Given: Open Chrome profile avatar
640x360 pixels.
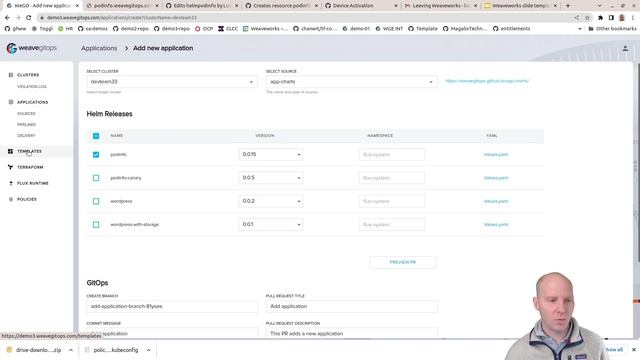Looking at the screenshot, I should click(622, 18).
